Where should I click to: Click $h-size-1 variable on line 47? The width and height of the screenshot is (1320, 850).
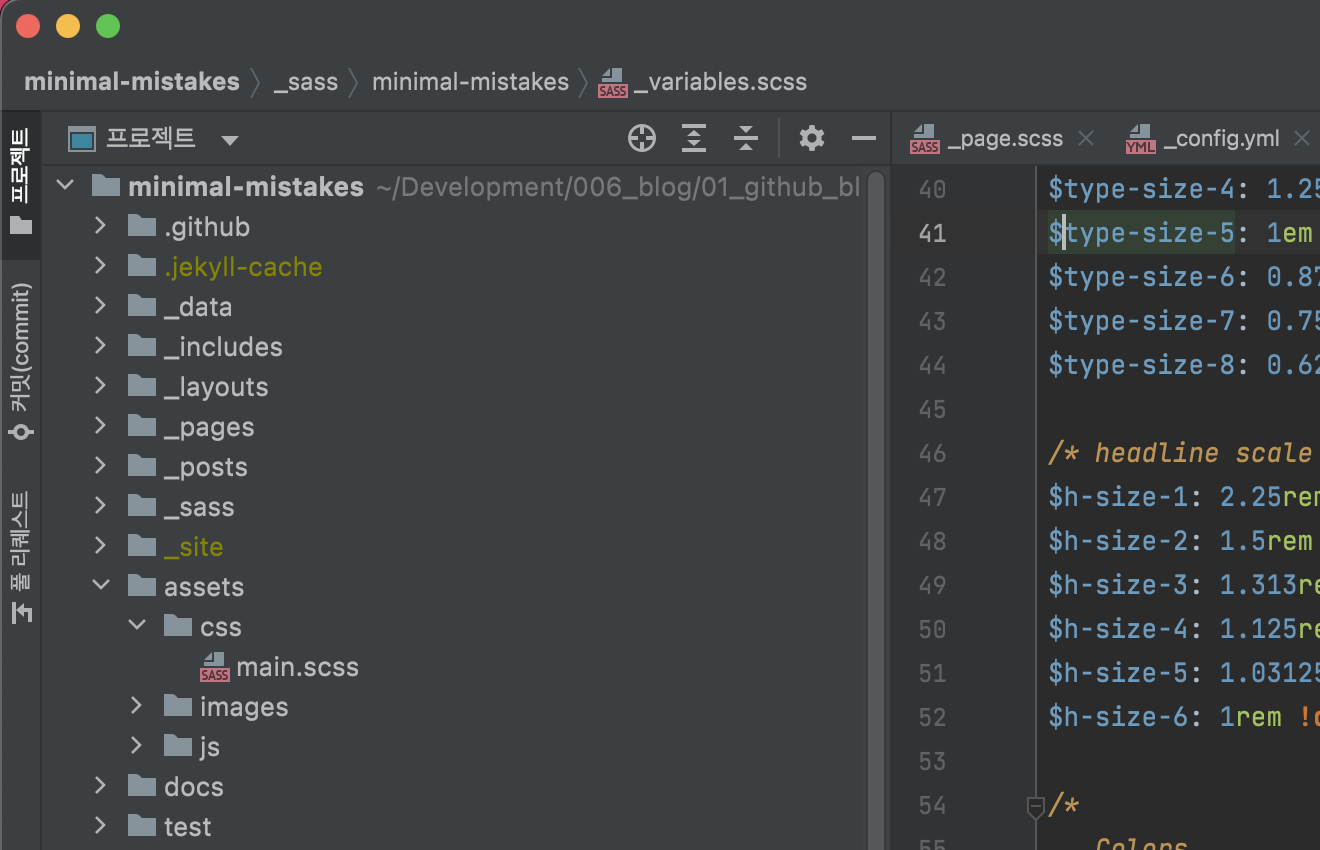tap(1118, 497)
